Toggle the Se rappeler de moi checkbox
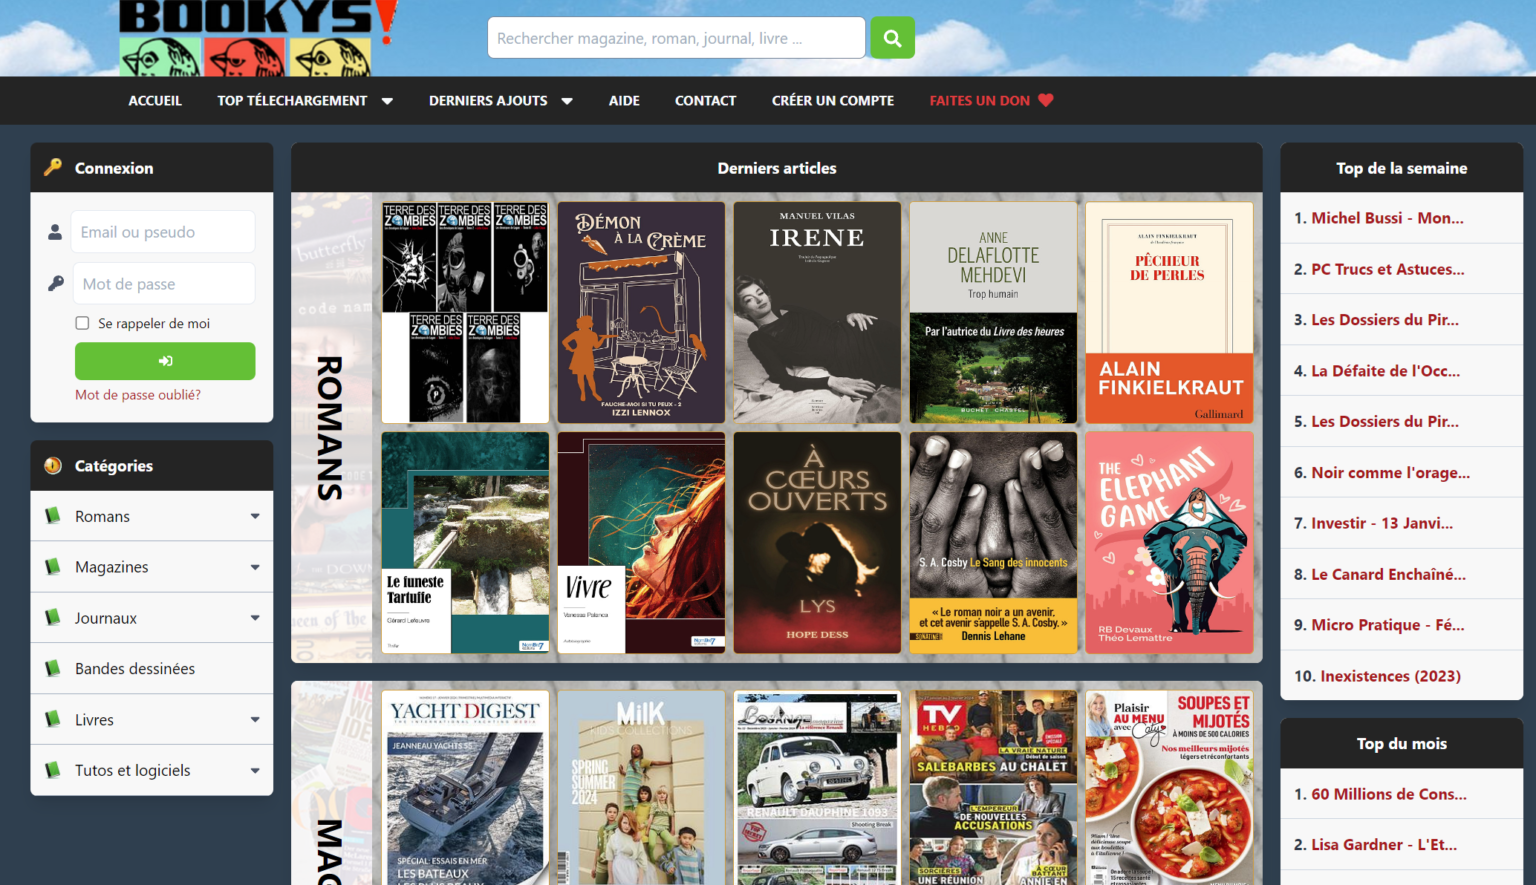 82,323
